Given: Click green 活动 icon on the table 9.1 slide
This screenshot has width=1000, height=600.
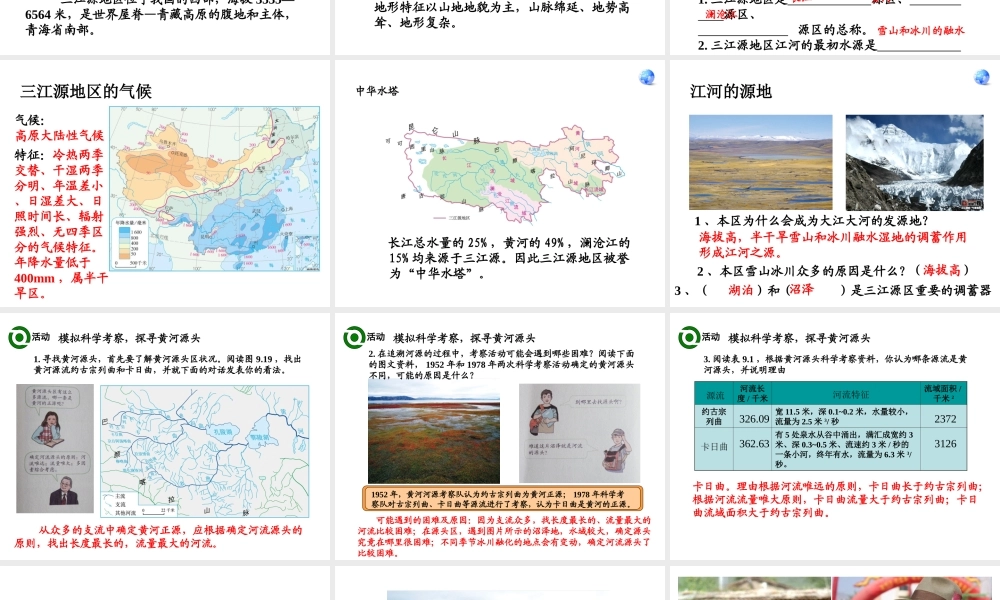Looking at the screenshot, I should (x=689, y=337).
